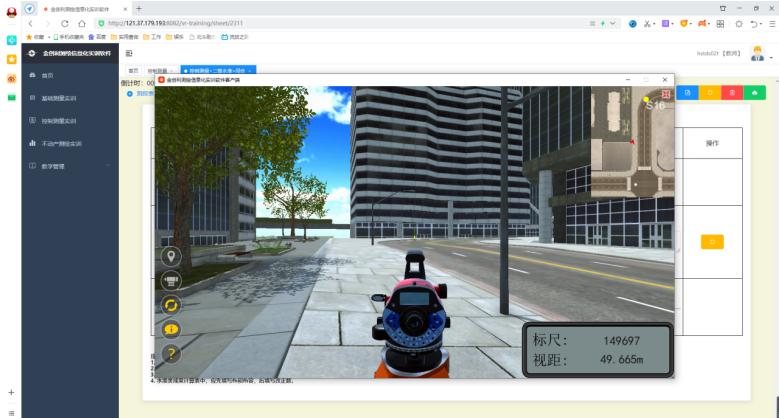Click the location pin icon in simulator
The height and width of the screenshot is (418, 779).
coord(171,256)
